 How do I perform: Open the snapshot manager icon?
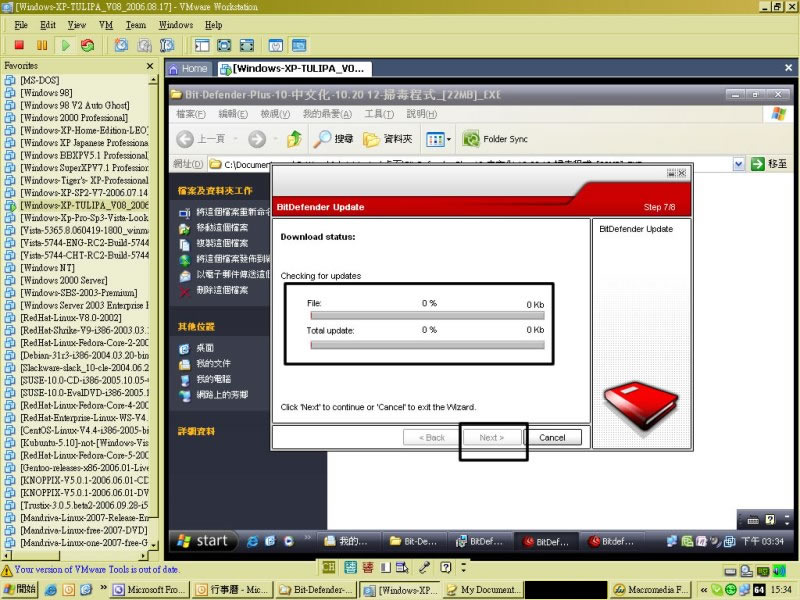click(167, 45)
